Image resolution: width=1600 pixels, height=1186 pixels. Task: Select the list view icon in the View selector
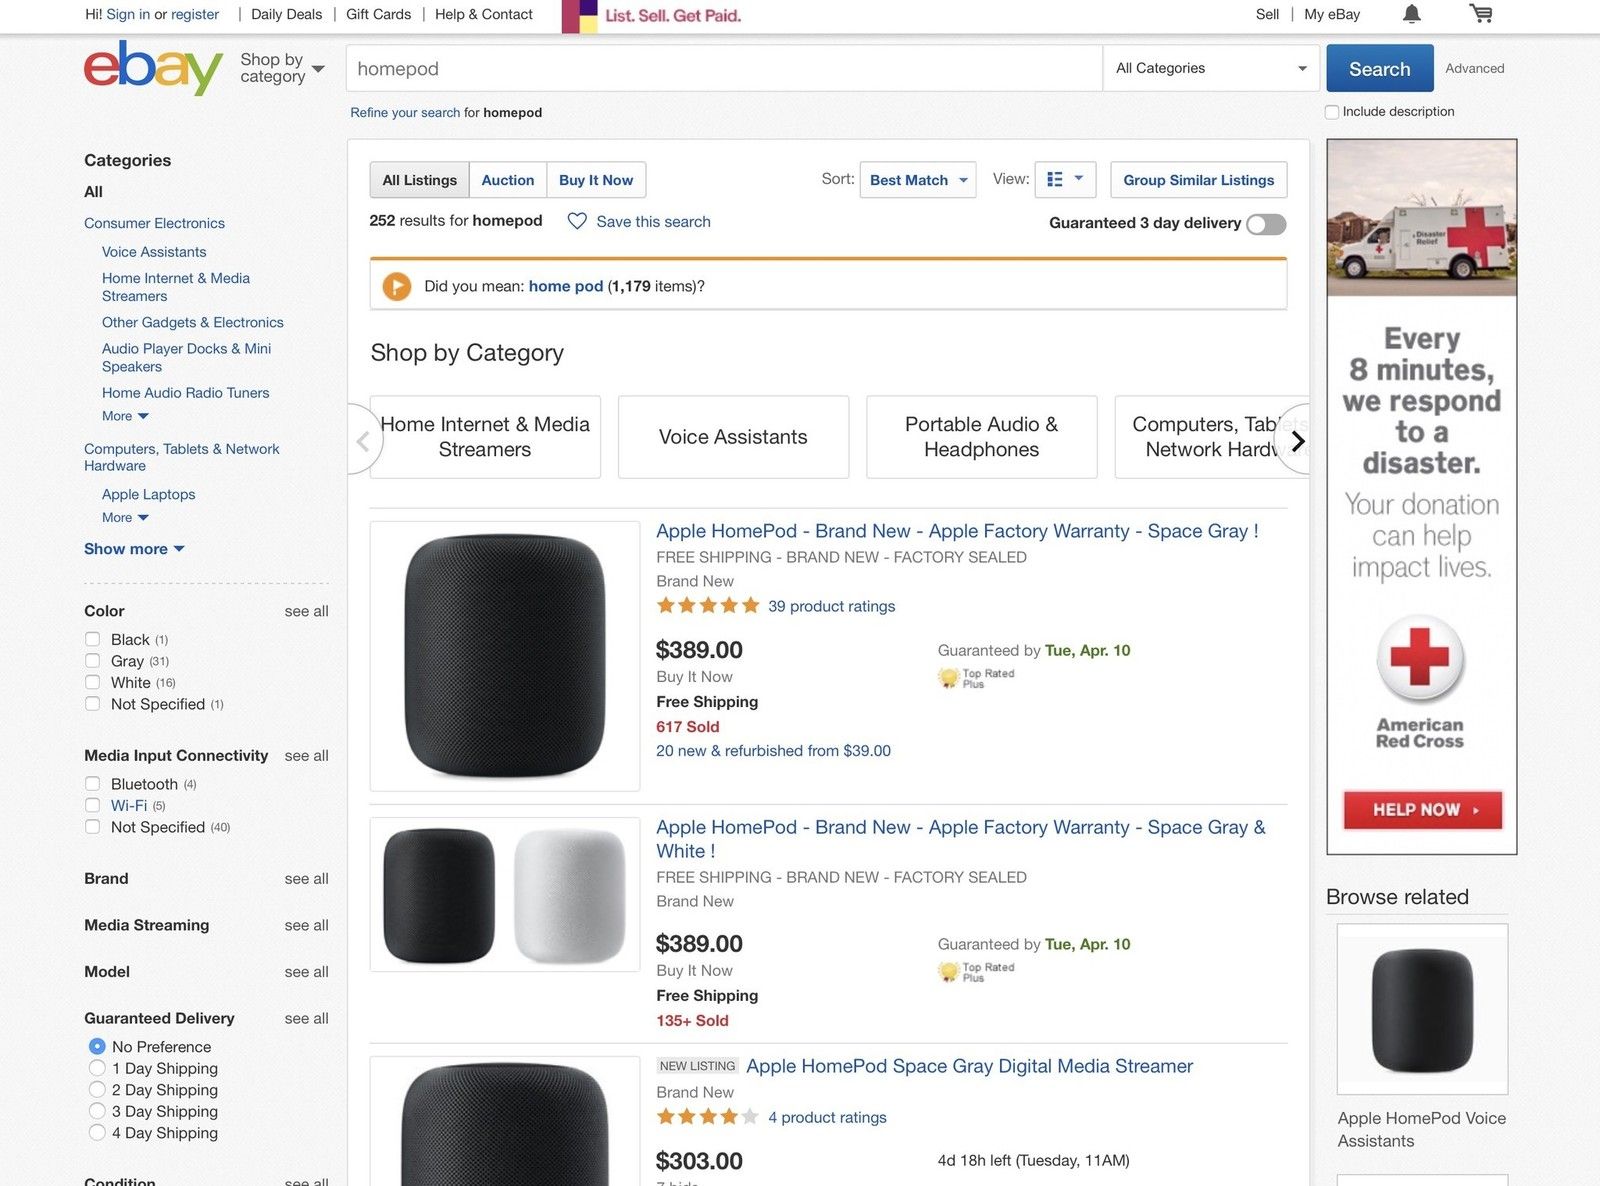click(x=1054, y=180)
